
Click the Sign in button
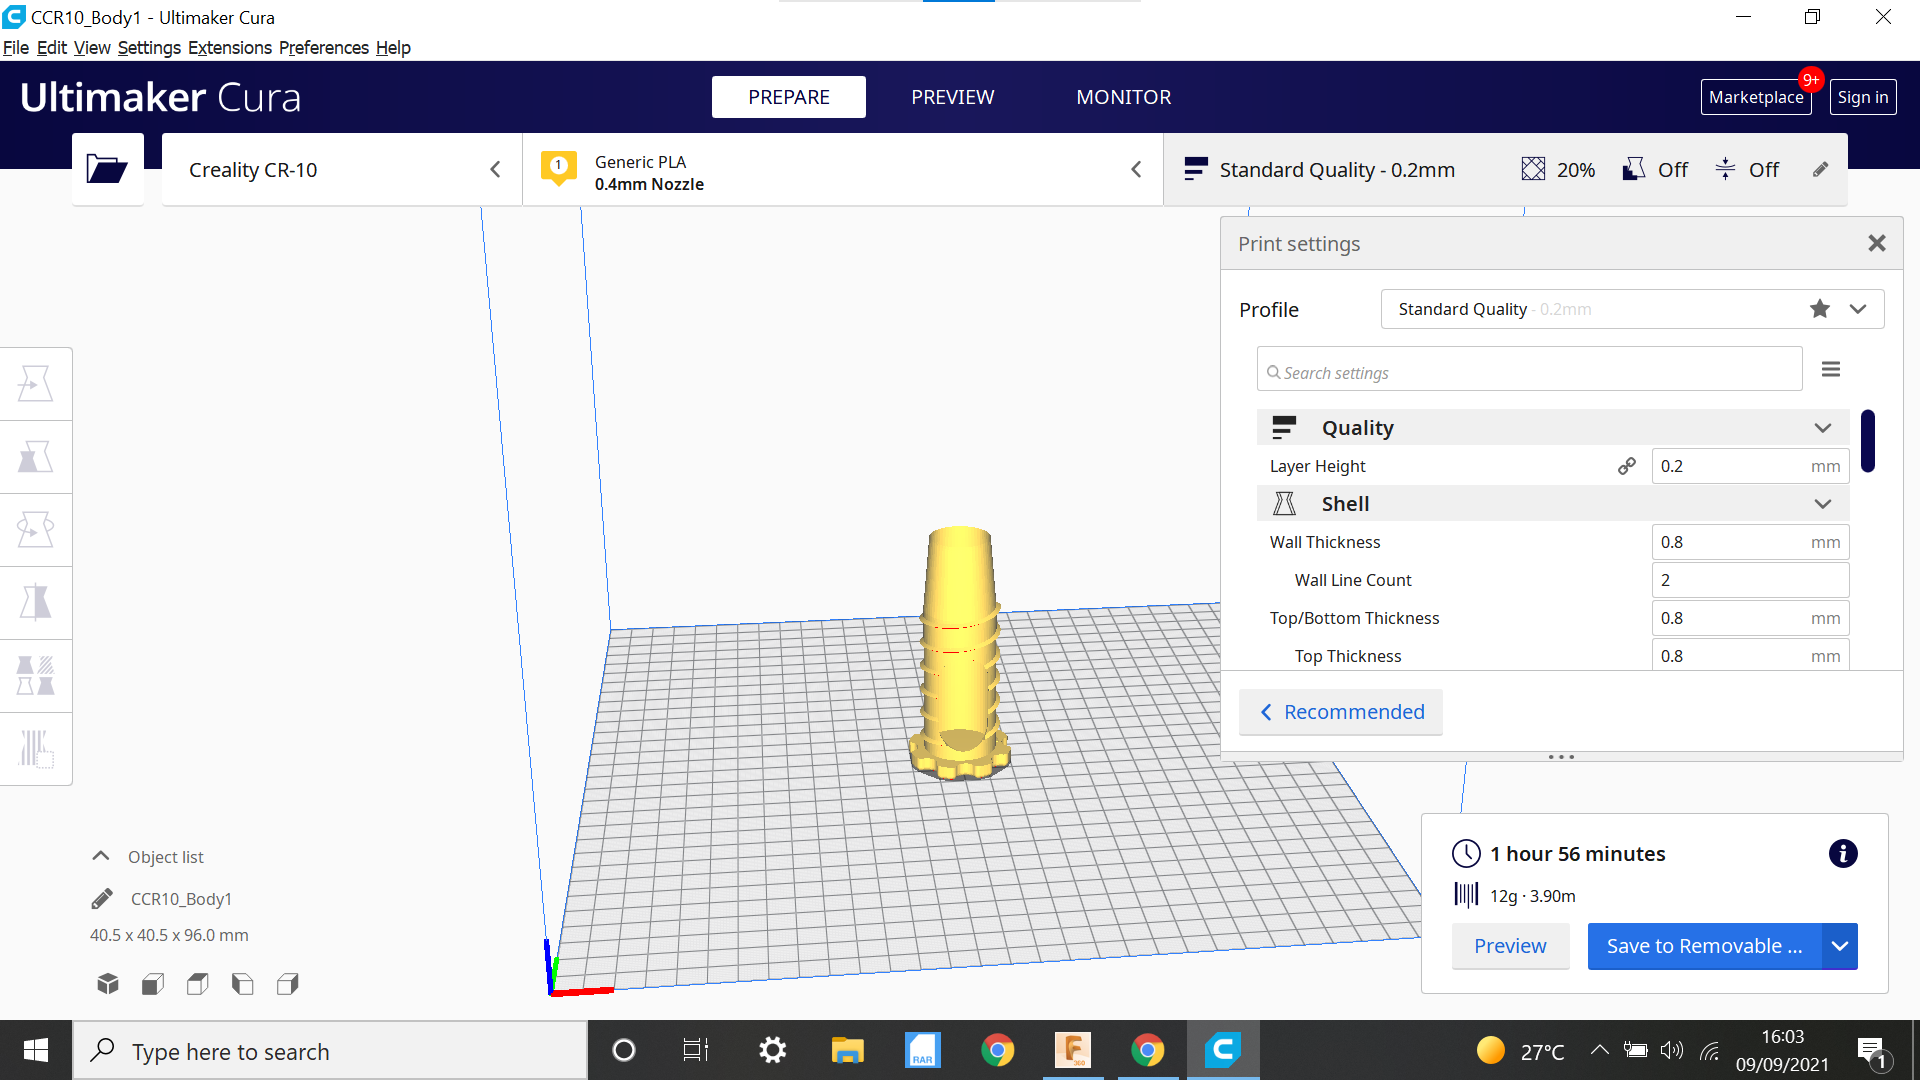(x=1863, y=97)
